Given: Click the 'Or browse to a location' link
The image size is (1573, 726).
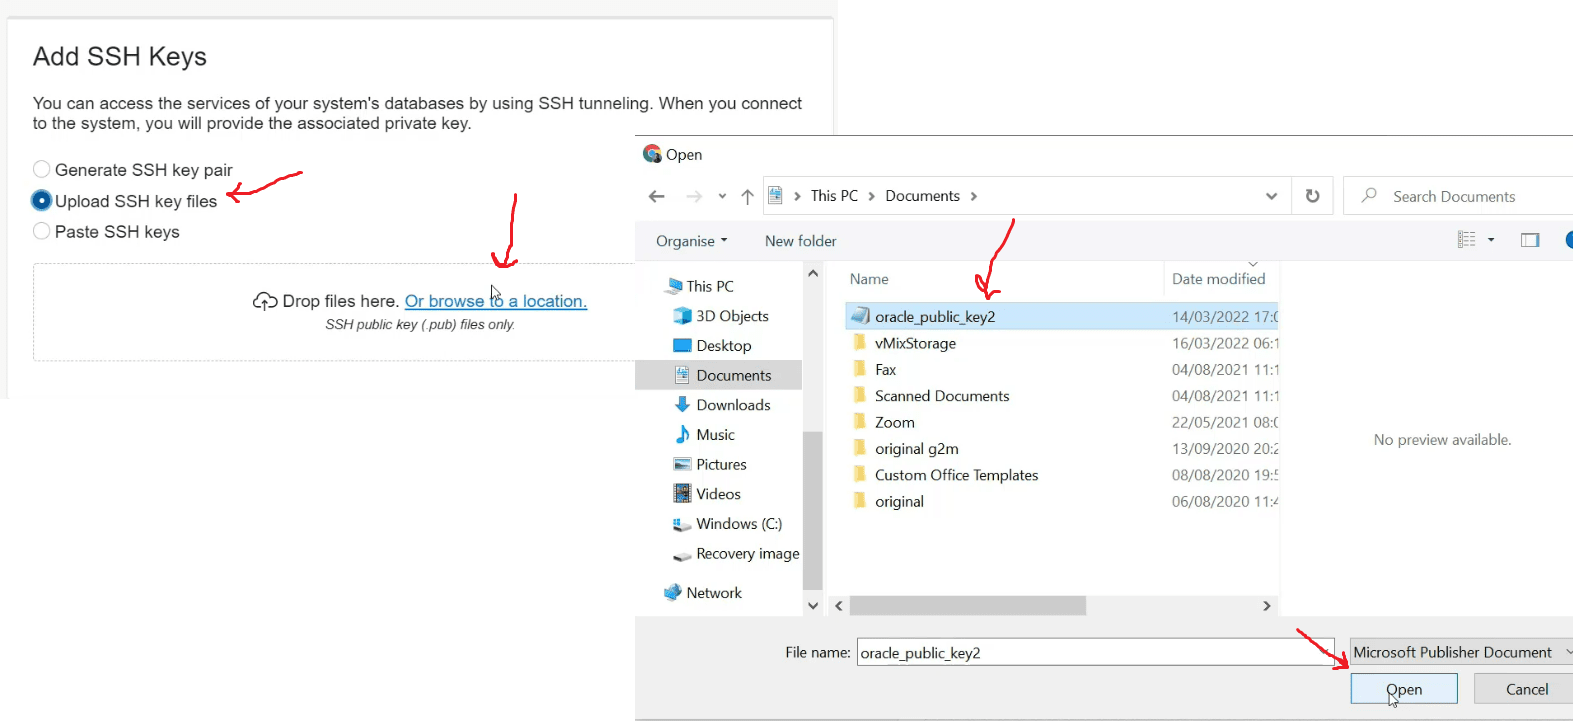Looking at the screenshot, I should point(496,301).
